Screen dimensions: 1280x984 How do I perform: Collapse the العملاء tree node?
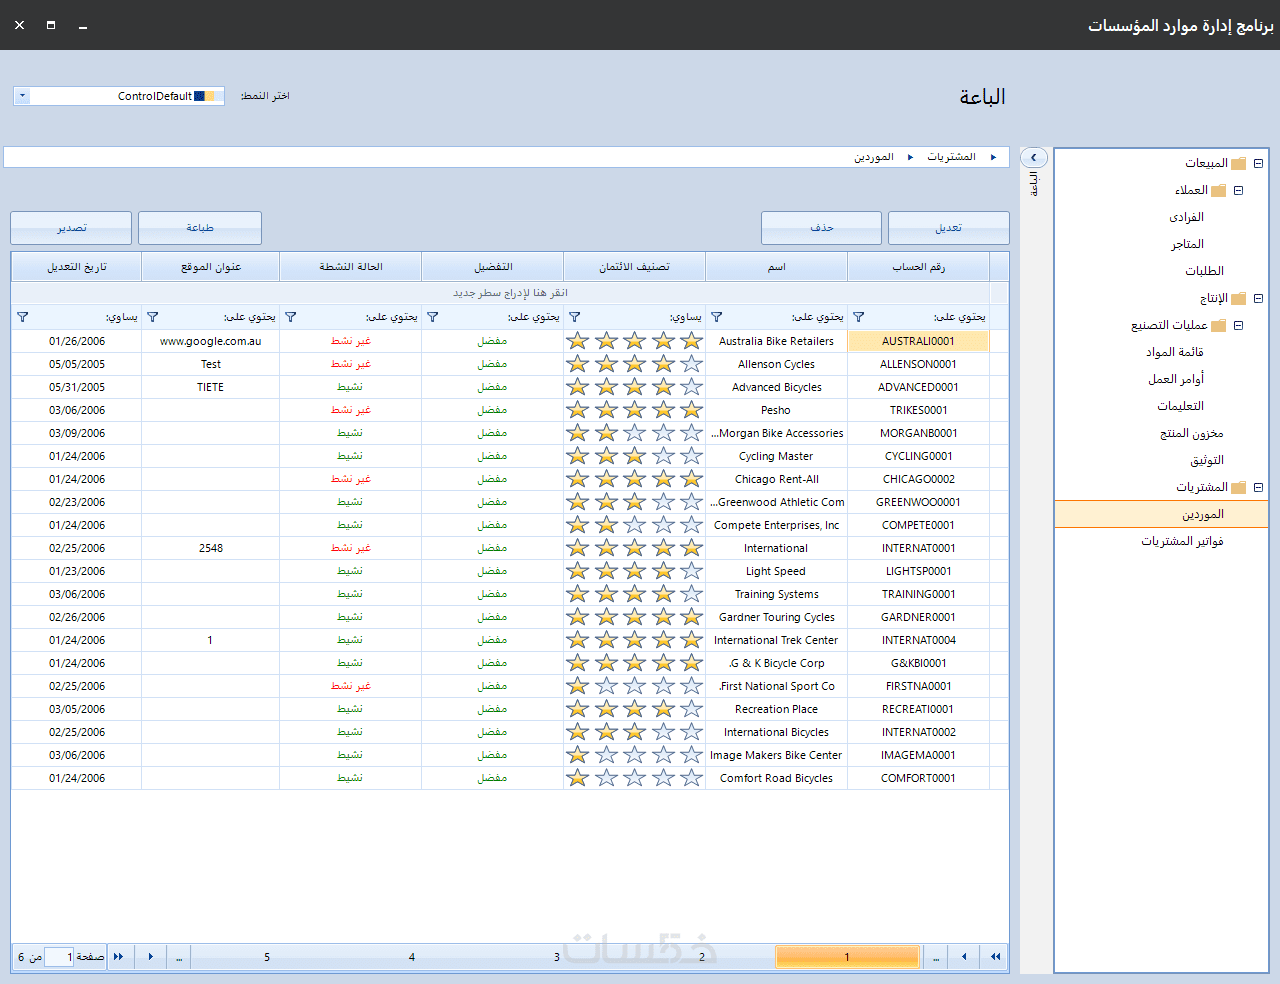click(1238, 190)
